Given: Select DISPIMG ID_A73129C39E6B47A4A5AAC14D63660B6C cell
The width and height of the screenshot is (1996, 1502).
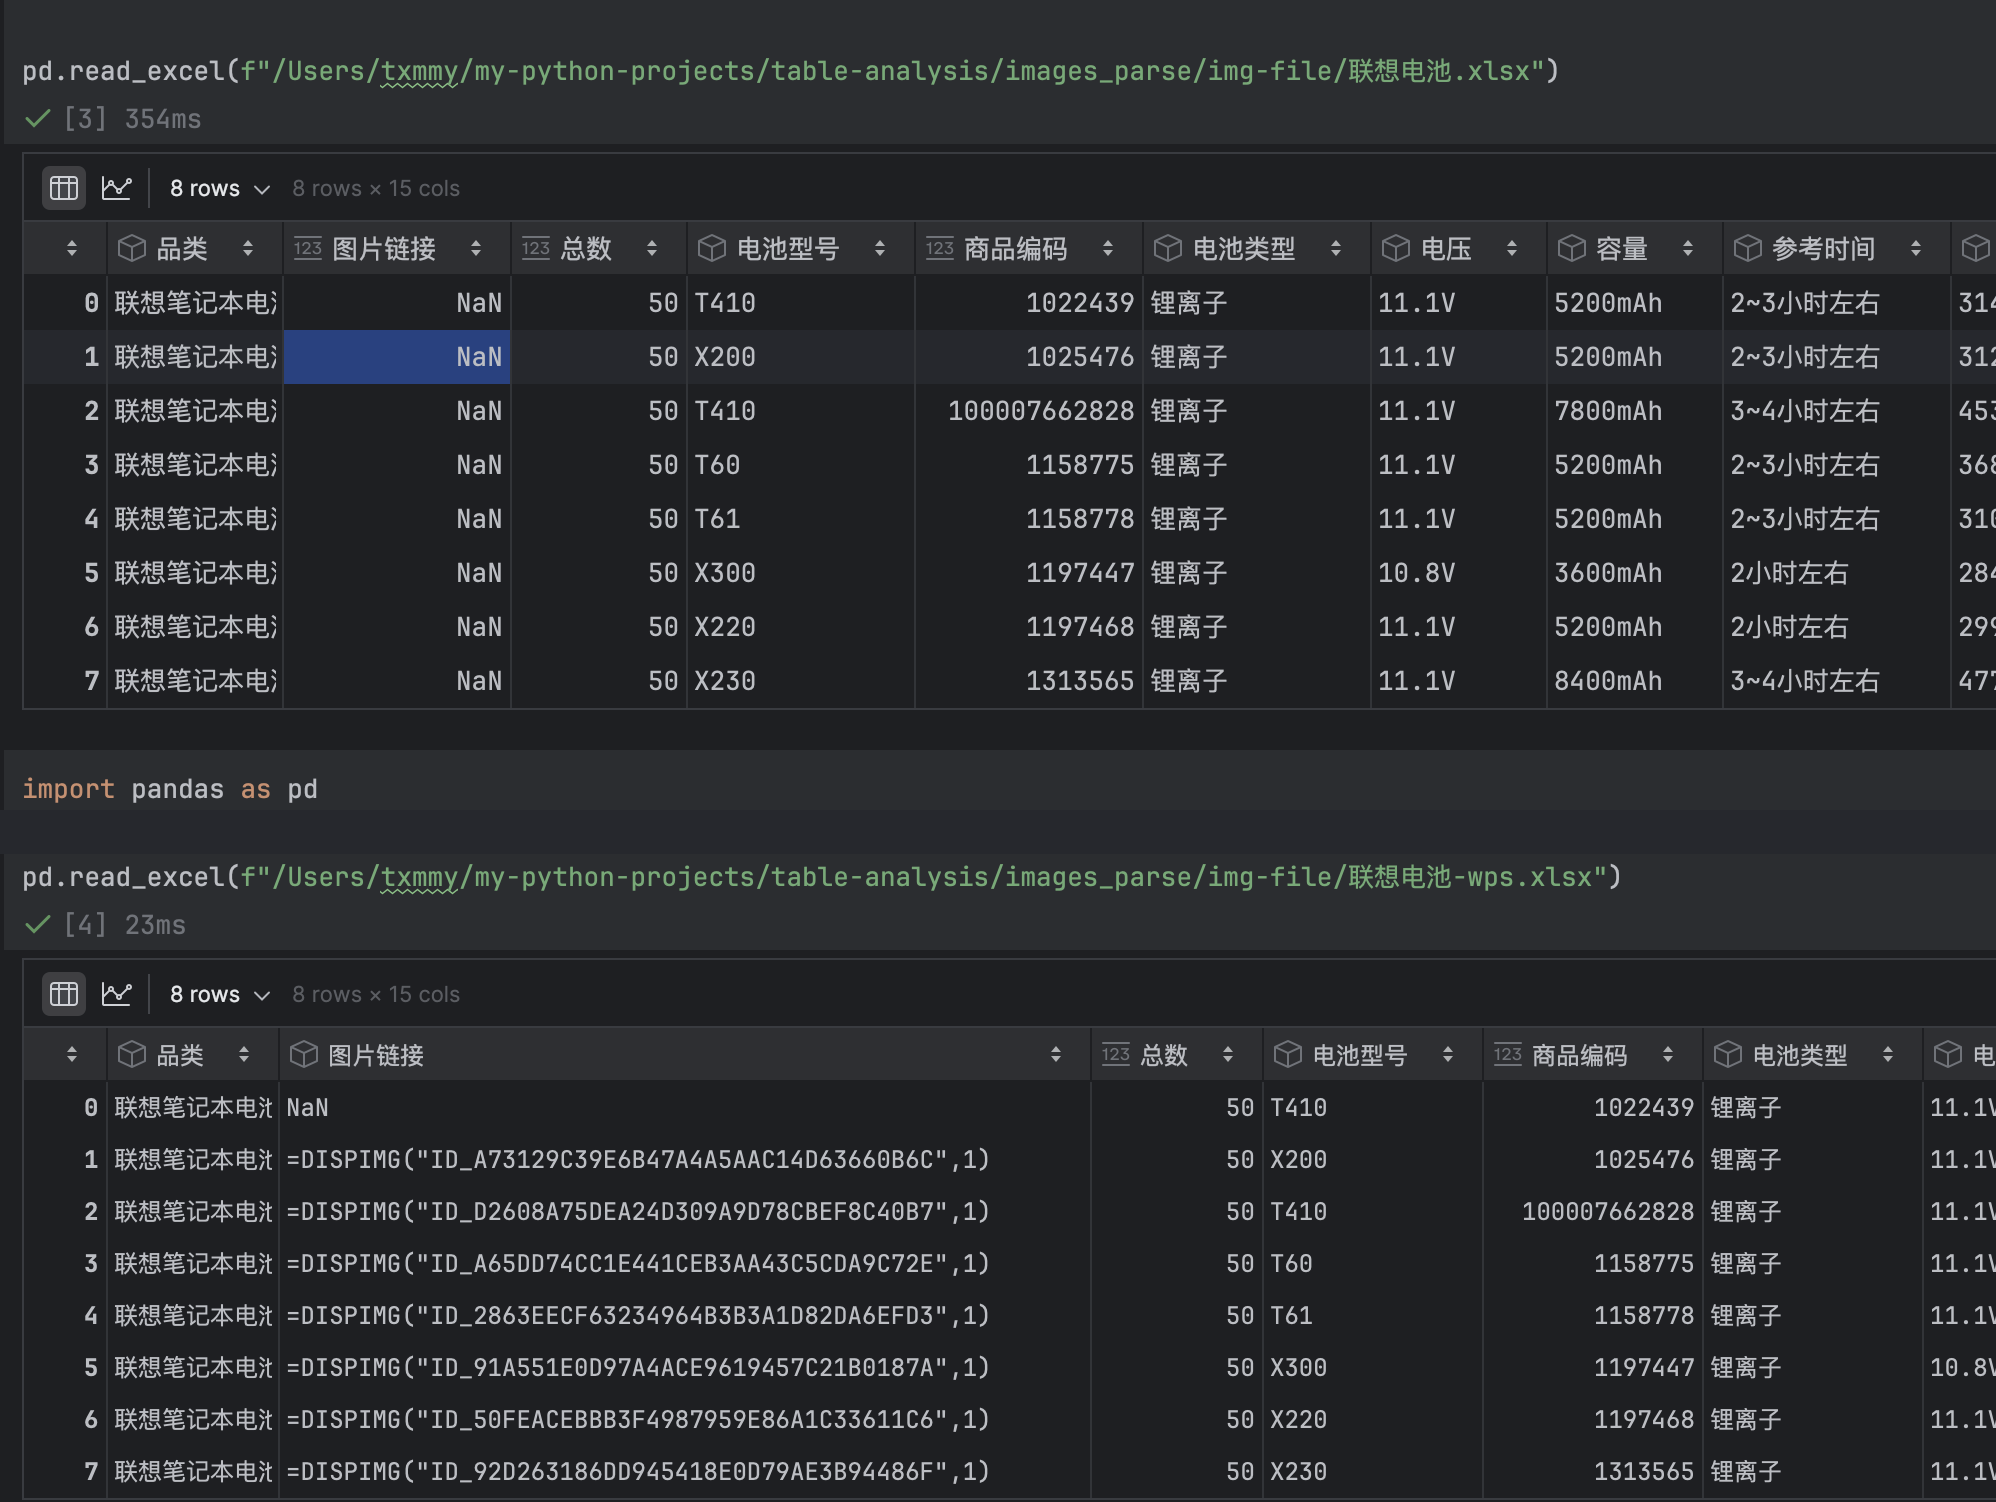Looking at the screenshot, I should pos(685,1160).
